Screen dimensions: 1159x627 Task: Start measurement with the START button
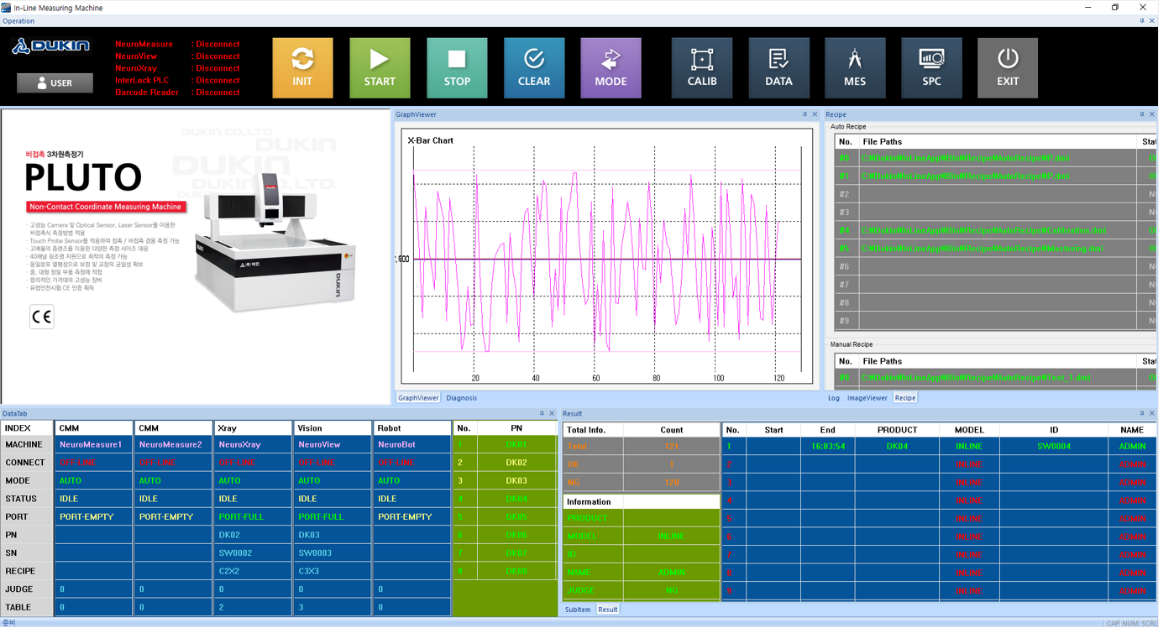click(379, 68)
